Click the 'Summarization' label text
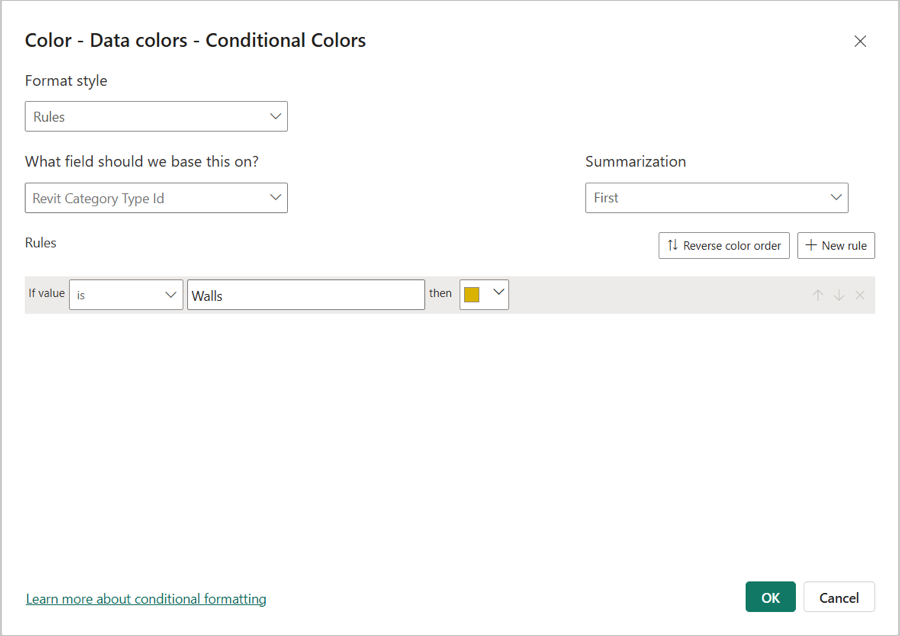The image size is (900, 636). tap(635, 162)
